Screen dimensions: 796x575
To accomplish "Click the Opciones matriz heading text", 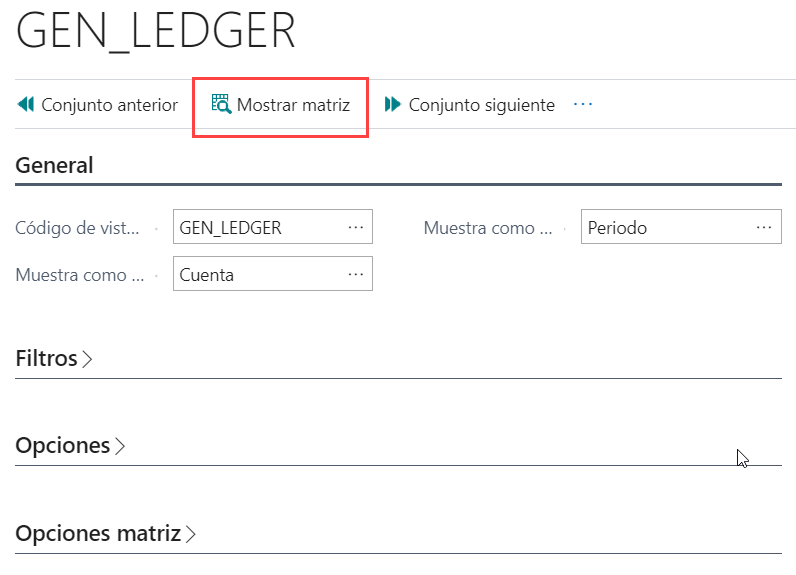I will click(97, 533).
